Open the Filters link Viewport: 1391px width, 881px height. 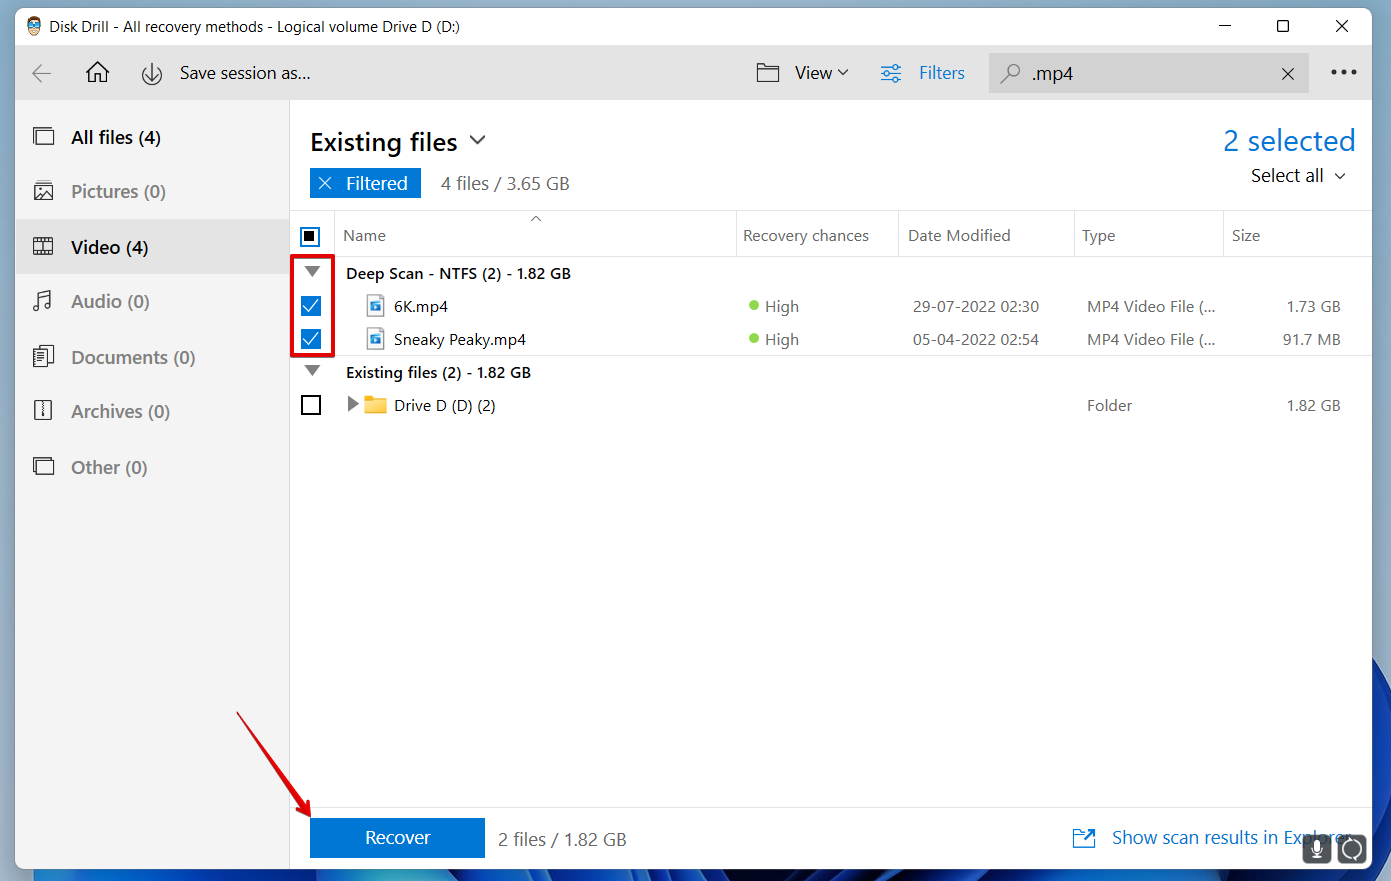click(942, 73)
